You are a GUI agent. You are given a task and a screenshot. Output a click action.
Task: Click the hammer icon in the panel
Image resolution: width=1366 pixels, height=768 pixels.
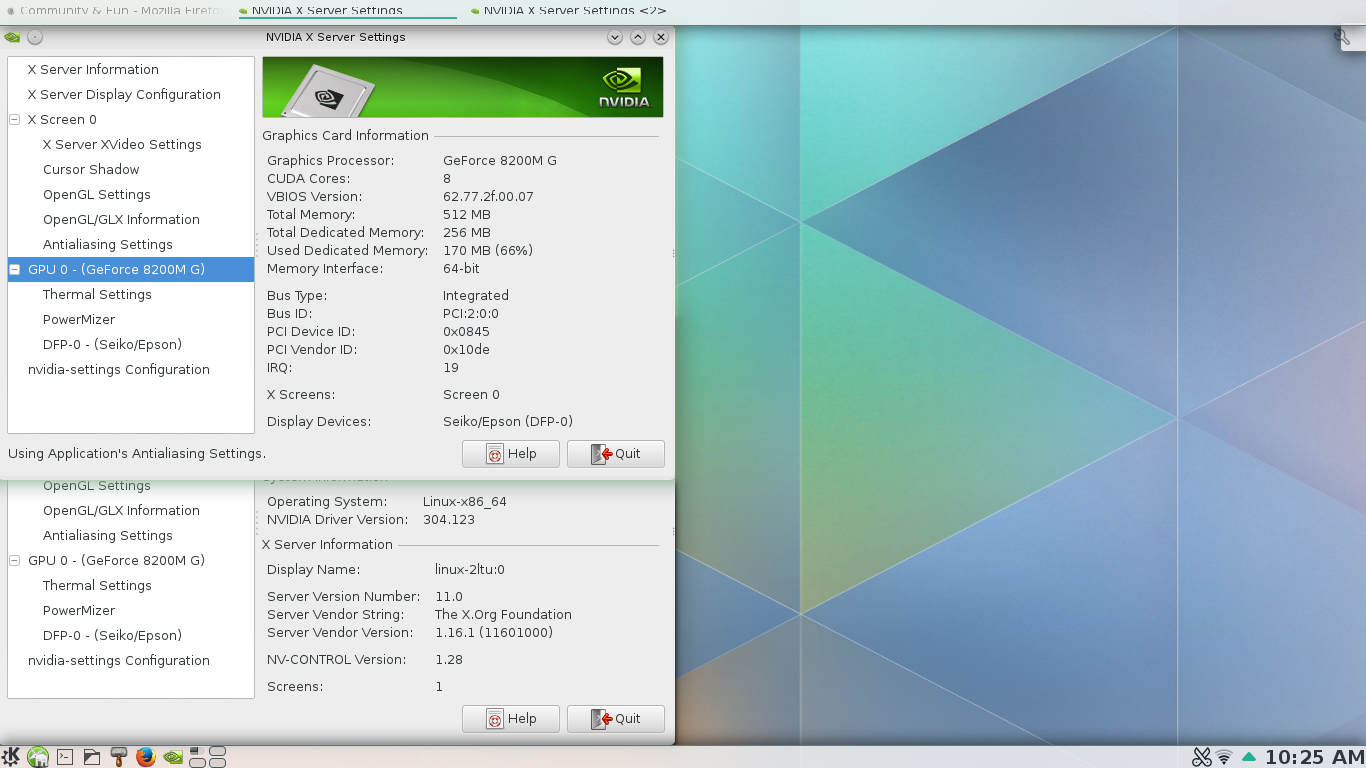[x=119, y=757]
